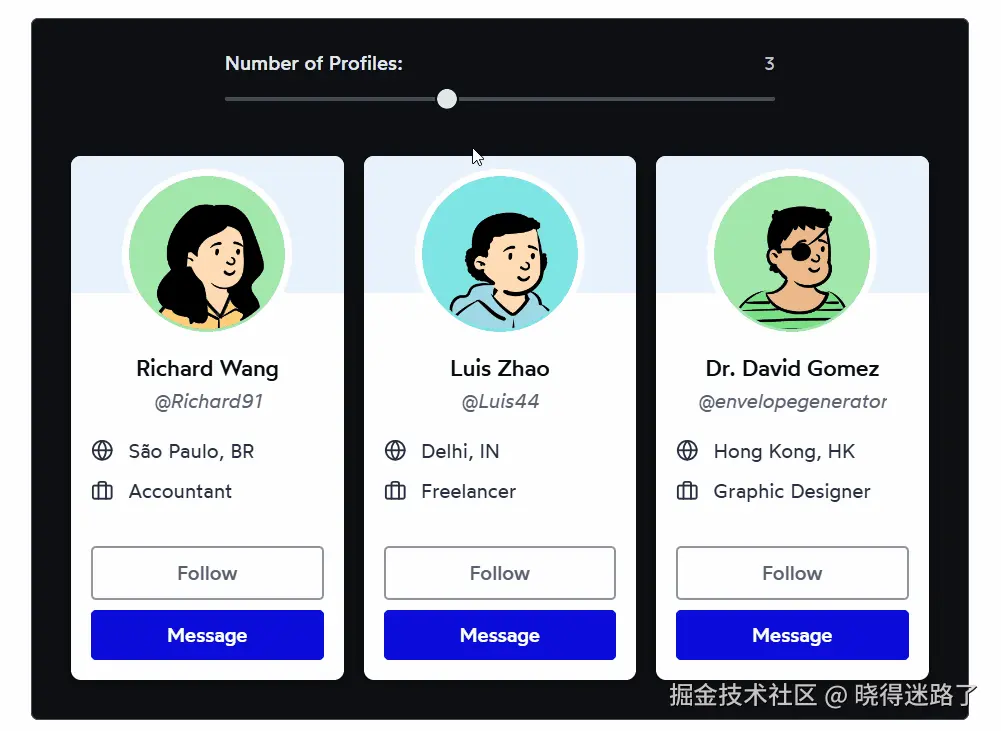Viewport: 1001px width, 731px height.
Task: Open the @envelopegenerator username handle
Action: [x=792, y=402]
